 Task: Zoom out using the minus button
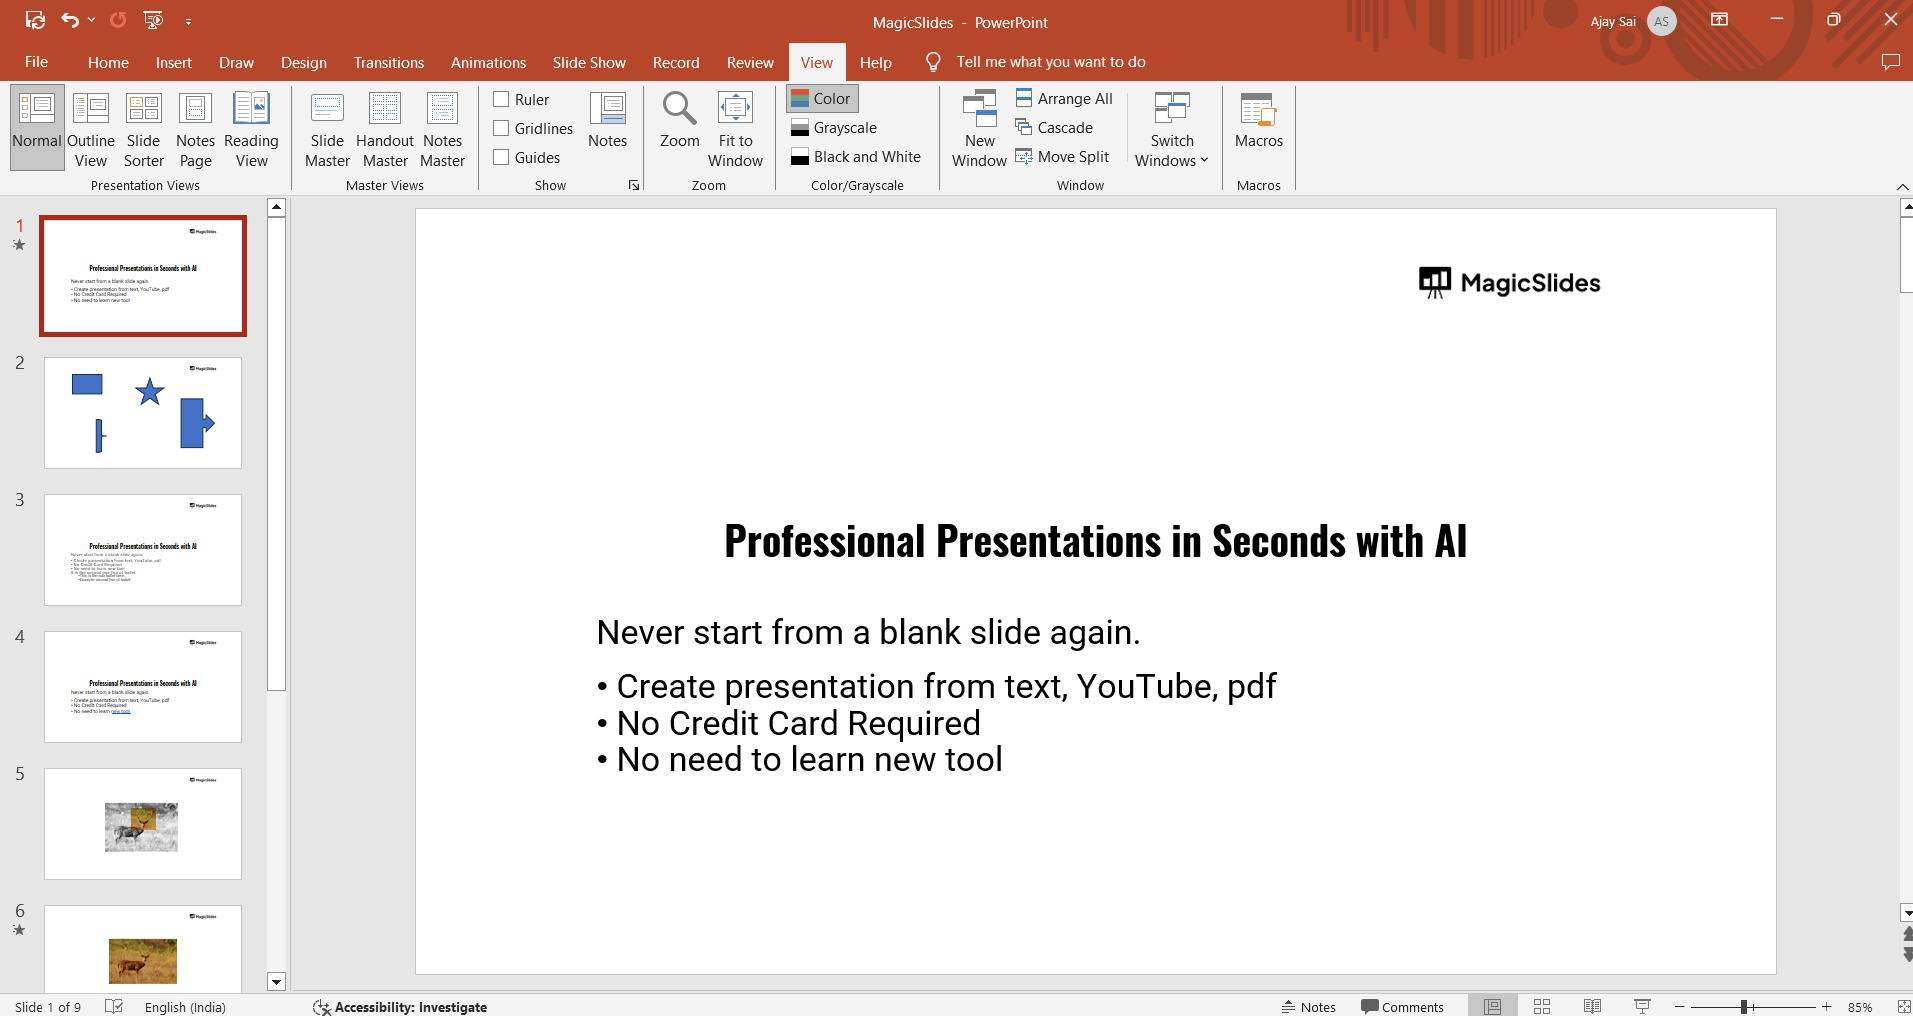pyautogui.click(x=1680, y=1007)
